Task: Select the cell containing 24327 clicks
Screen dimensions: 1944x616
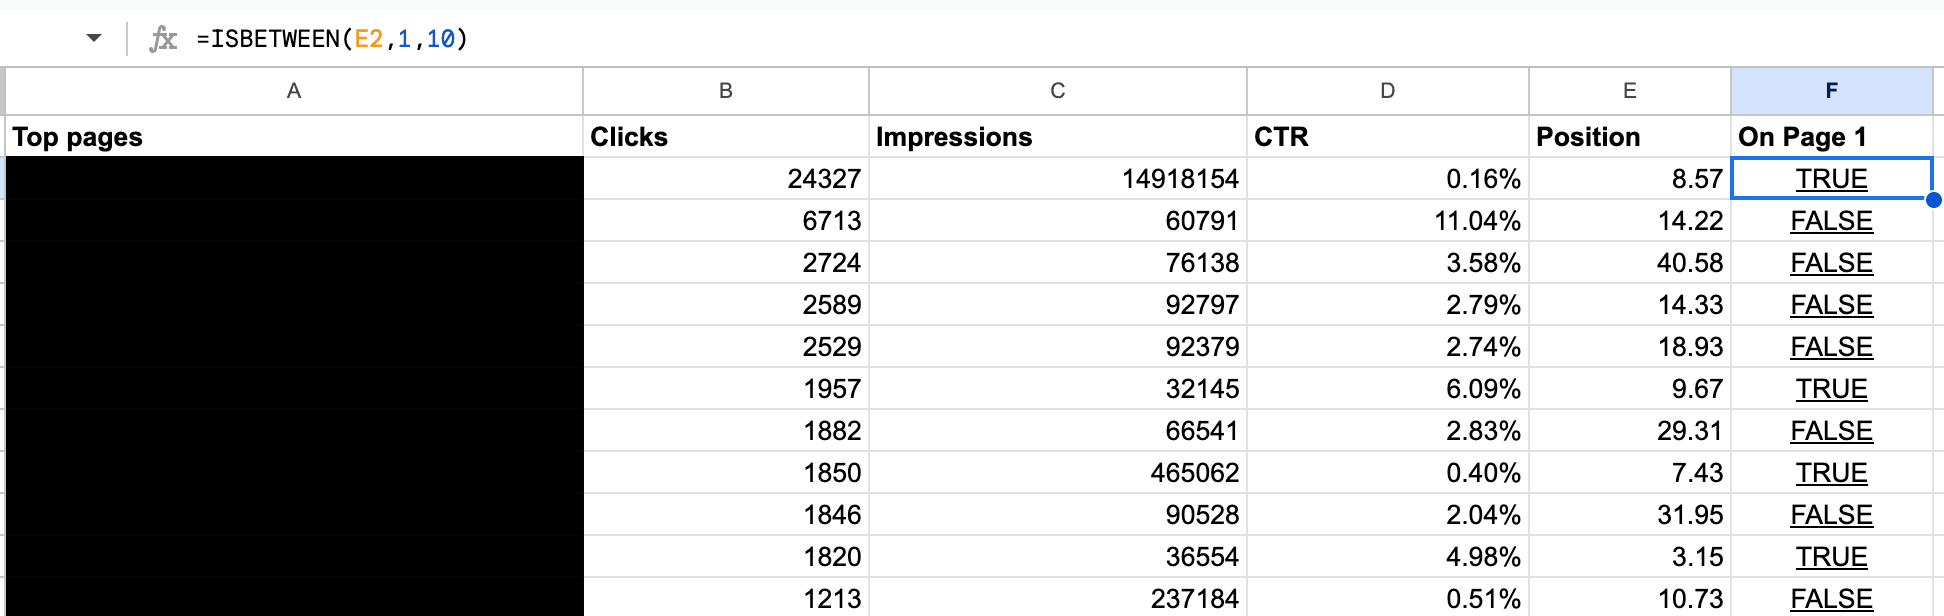Action: (724, 178)
